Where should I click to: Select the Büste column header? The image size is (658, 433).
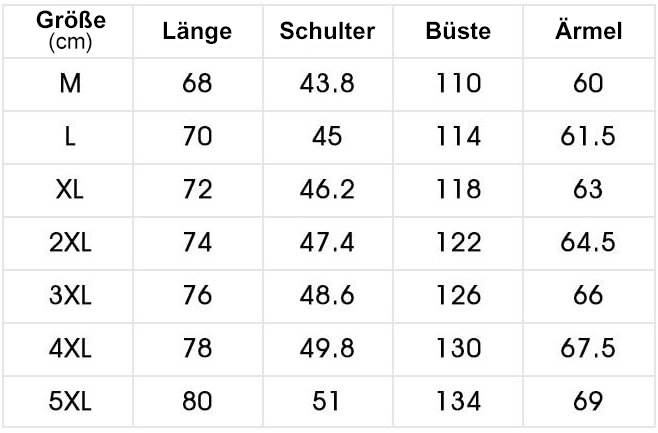tap(458, 31)
